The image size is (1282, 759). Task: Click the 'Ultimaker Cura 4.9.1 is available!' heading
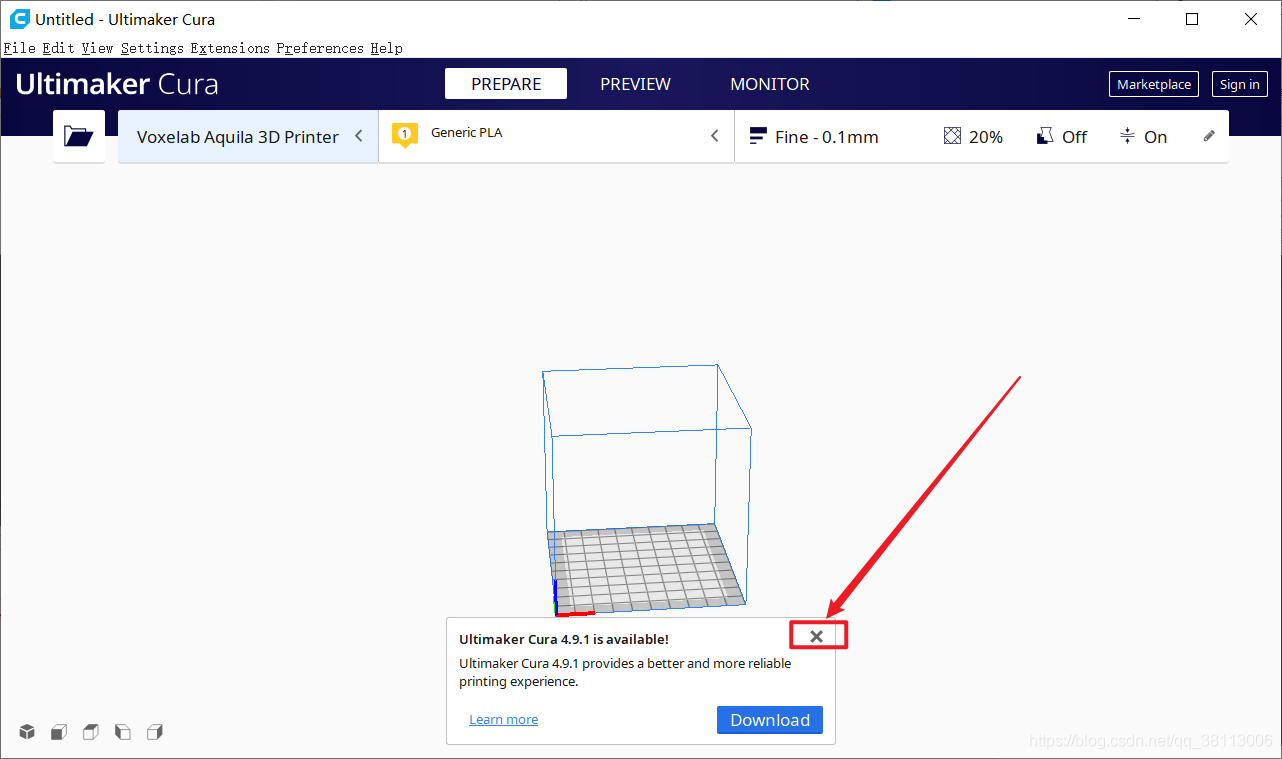564,639
